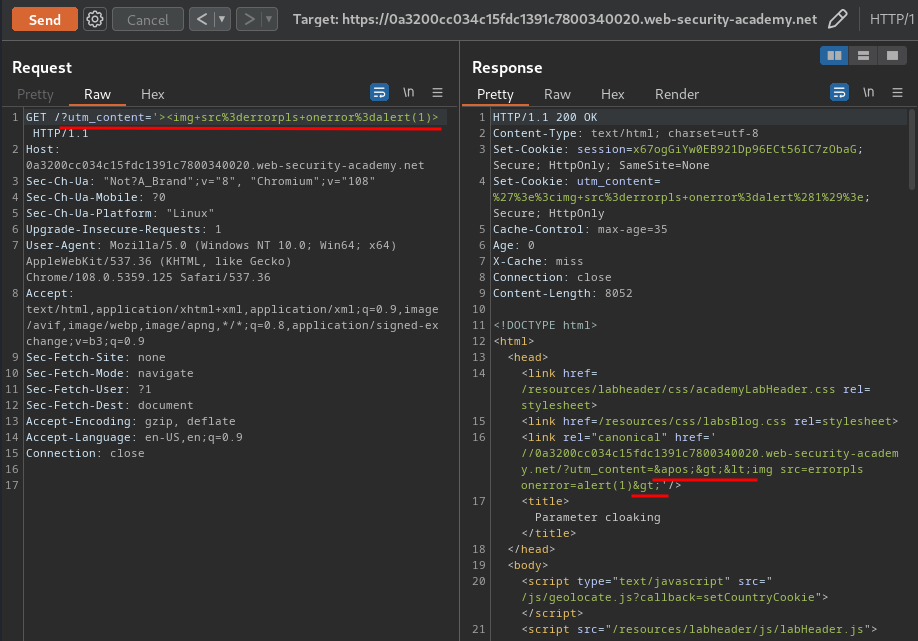This screenshot has height=641, width=918.
Task: Click the Content-Length: 8052 line
Action: click(x=563, y=293)
